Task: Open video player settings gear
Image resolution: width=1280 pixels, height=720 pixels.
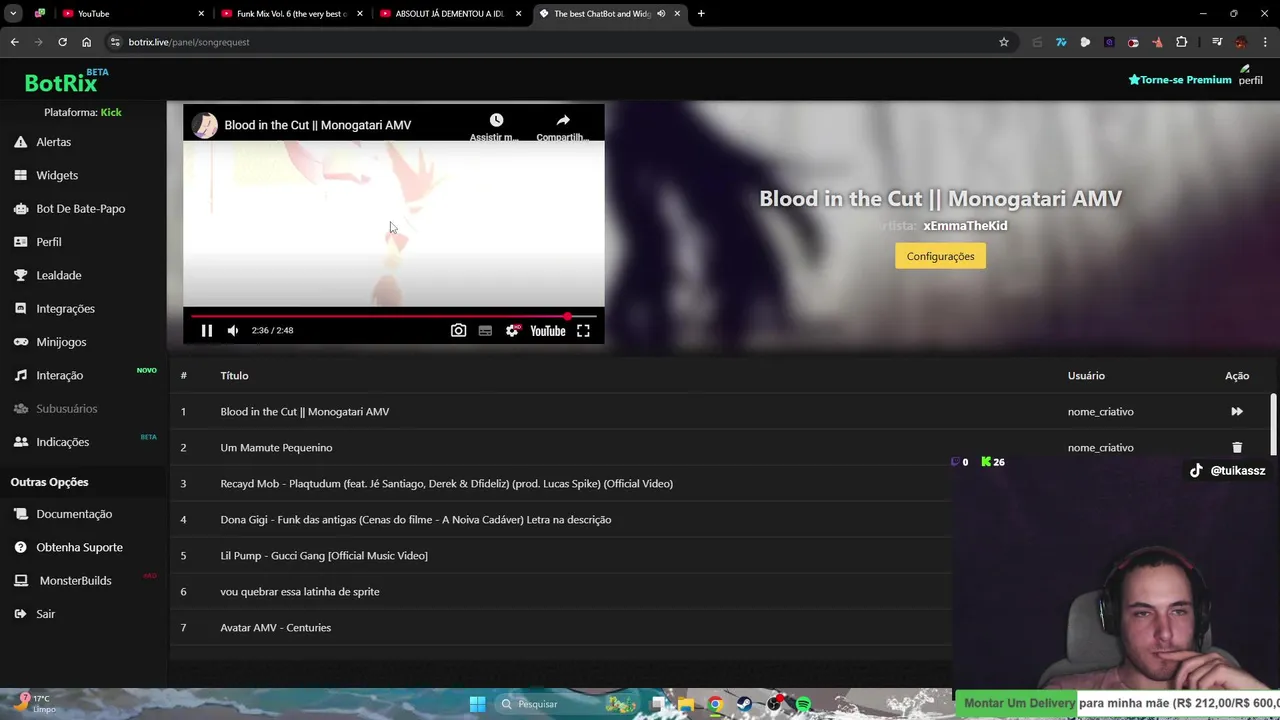Action: coord(512,330)
